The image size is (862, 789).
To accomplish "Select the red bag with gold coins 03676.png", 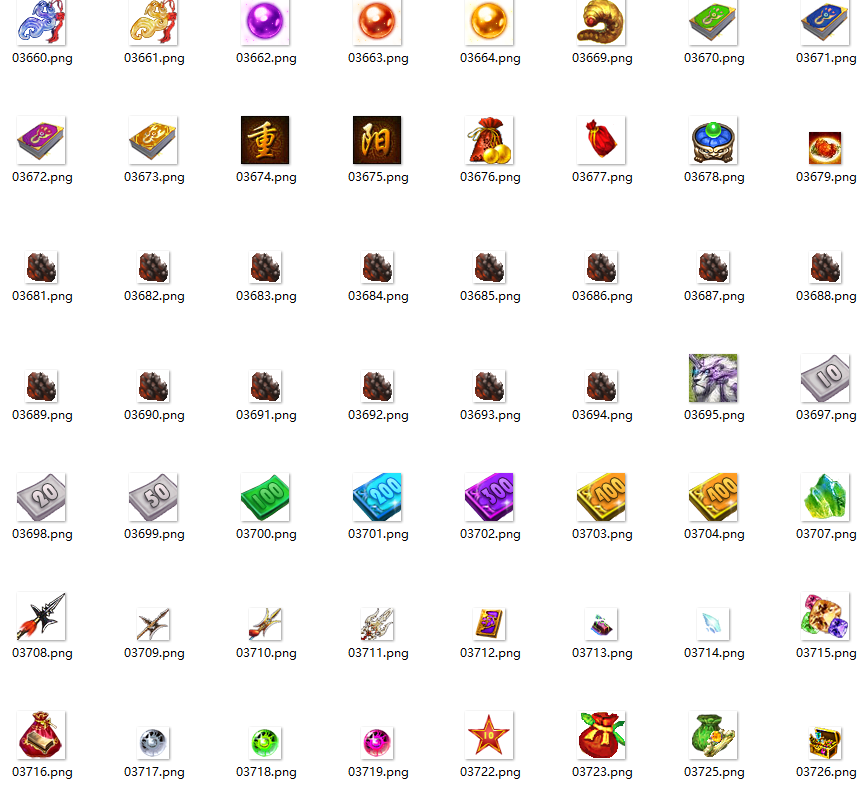I will tap(489, 140).
